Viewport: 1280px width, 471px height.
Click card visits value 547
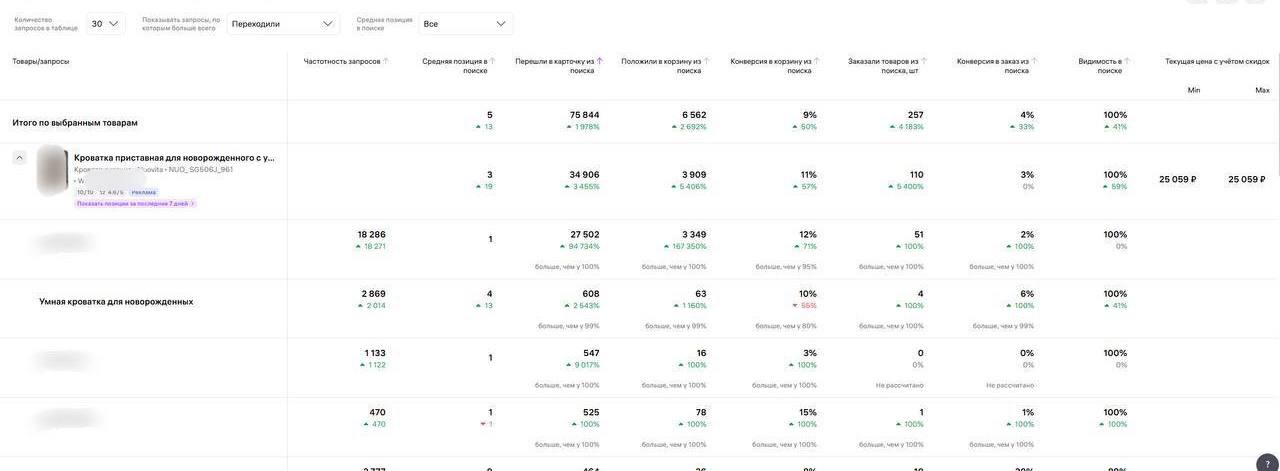[x=591, y=353]
